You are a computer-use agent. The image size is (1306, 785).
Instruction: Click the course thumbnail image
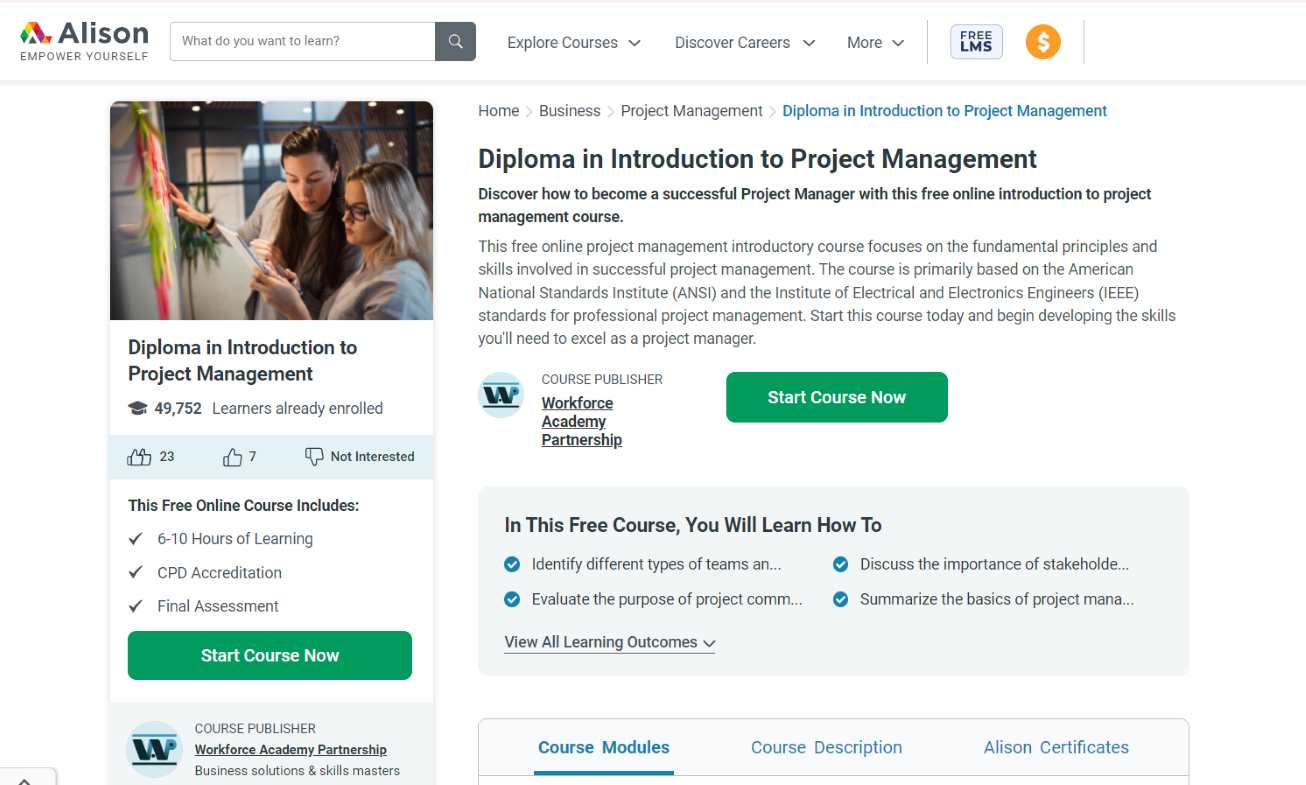pos(271,210)
